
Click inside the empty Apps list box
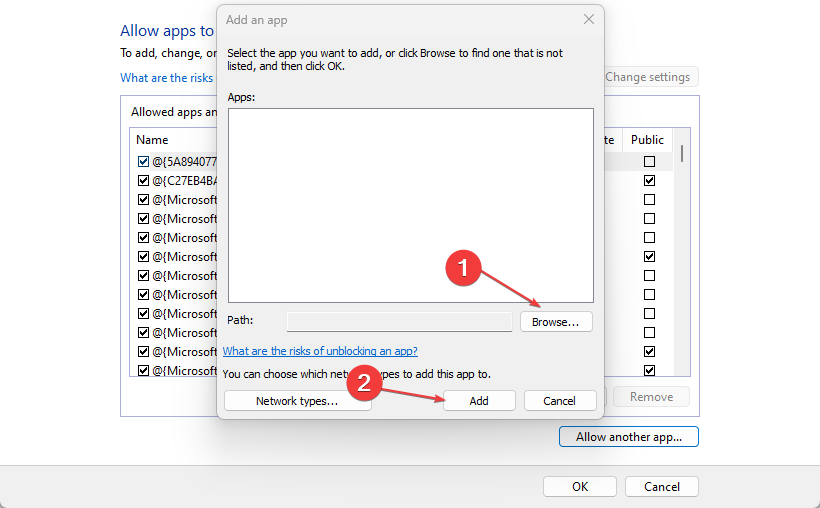pos(411,205)
